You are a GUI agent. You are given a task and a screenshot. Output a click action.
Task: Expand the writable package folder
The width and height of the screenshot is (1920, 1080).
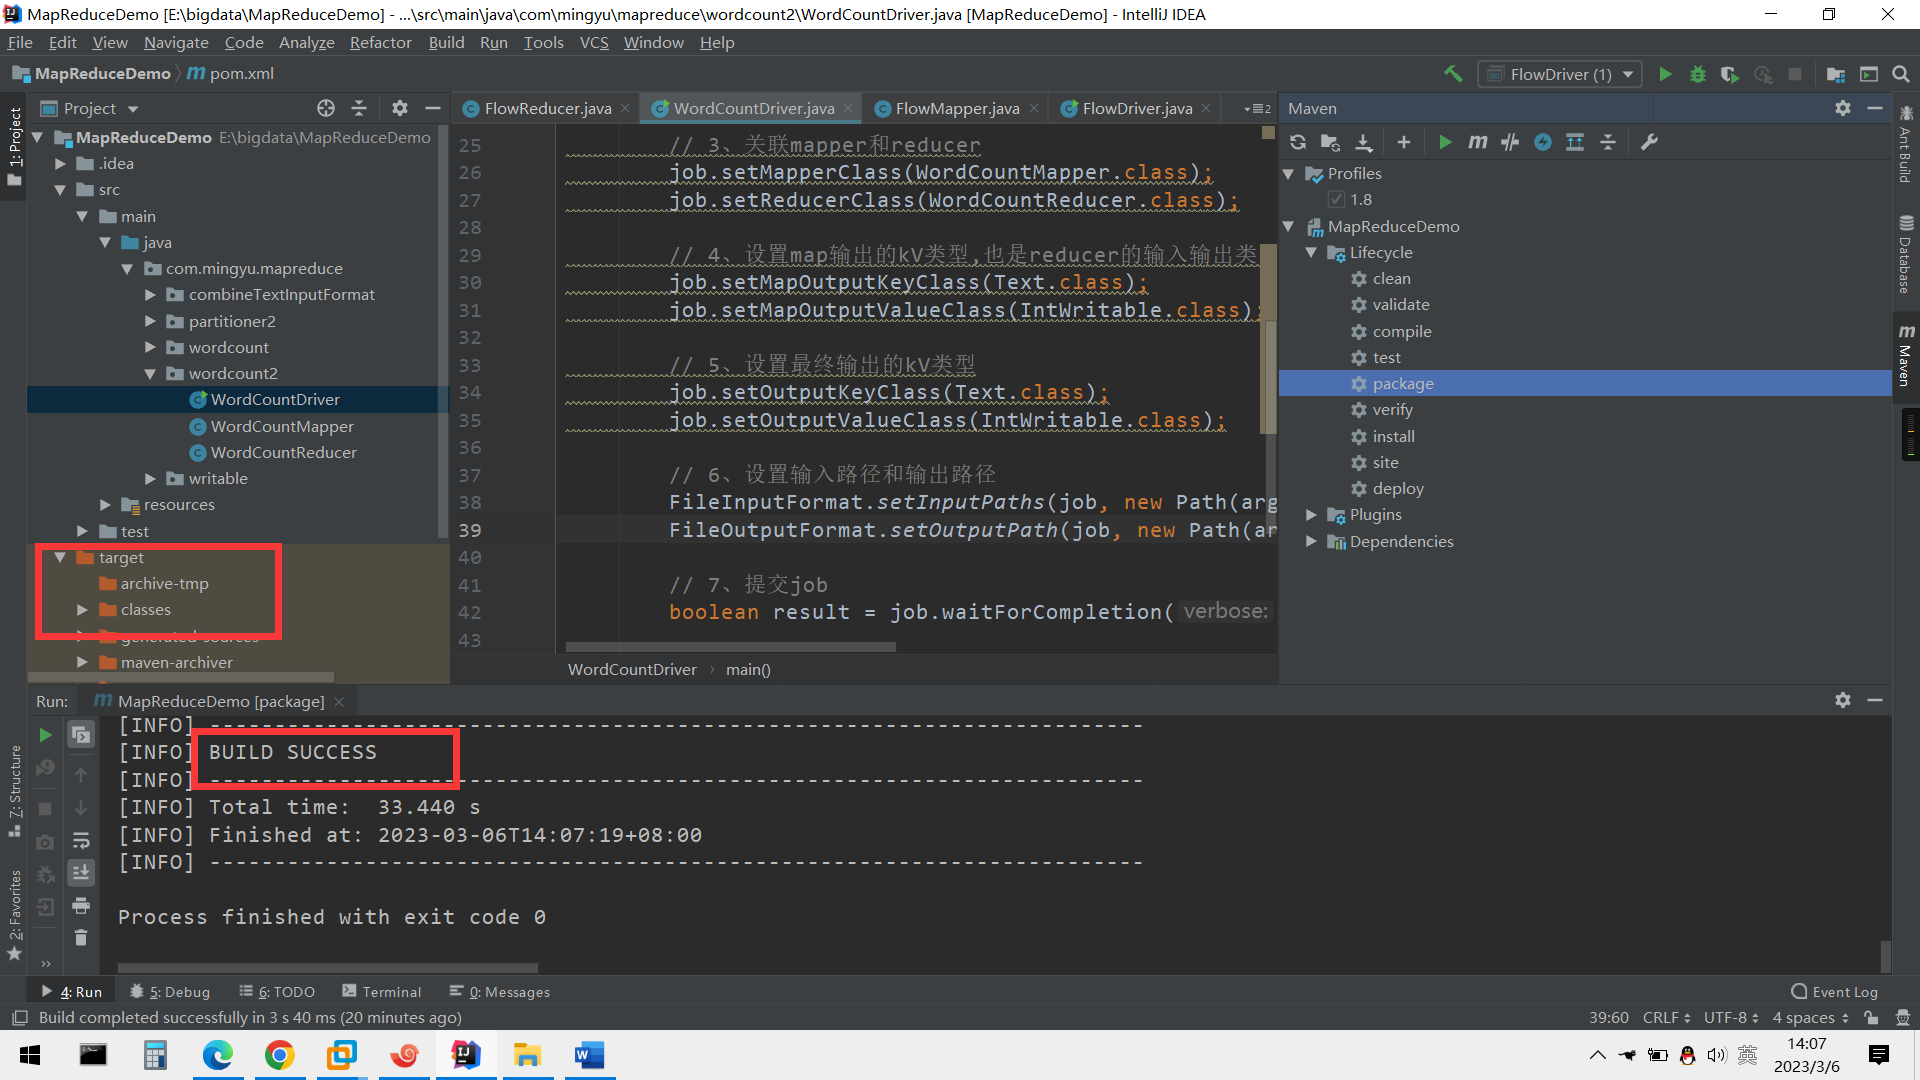click(150, 479)
